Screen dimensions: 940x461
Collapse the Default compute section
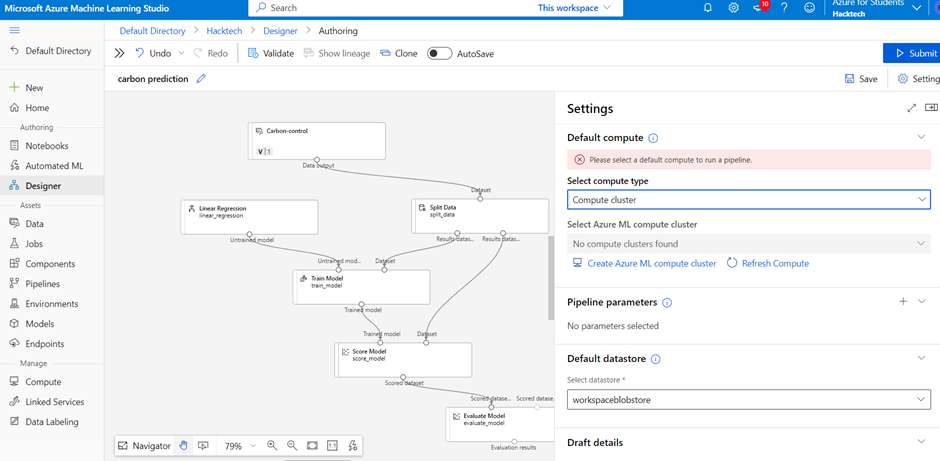coord(922,137)
